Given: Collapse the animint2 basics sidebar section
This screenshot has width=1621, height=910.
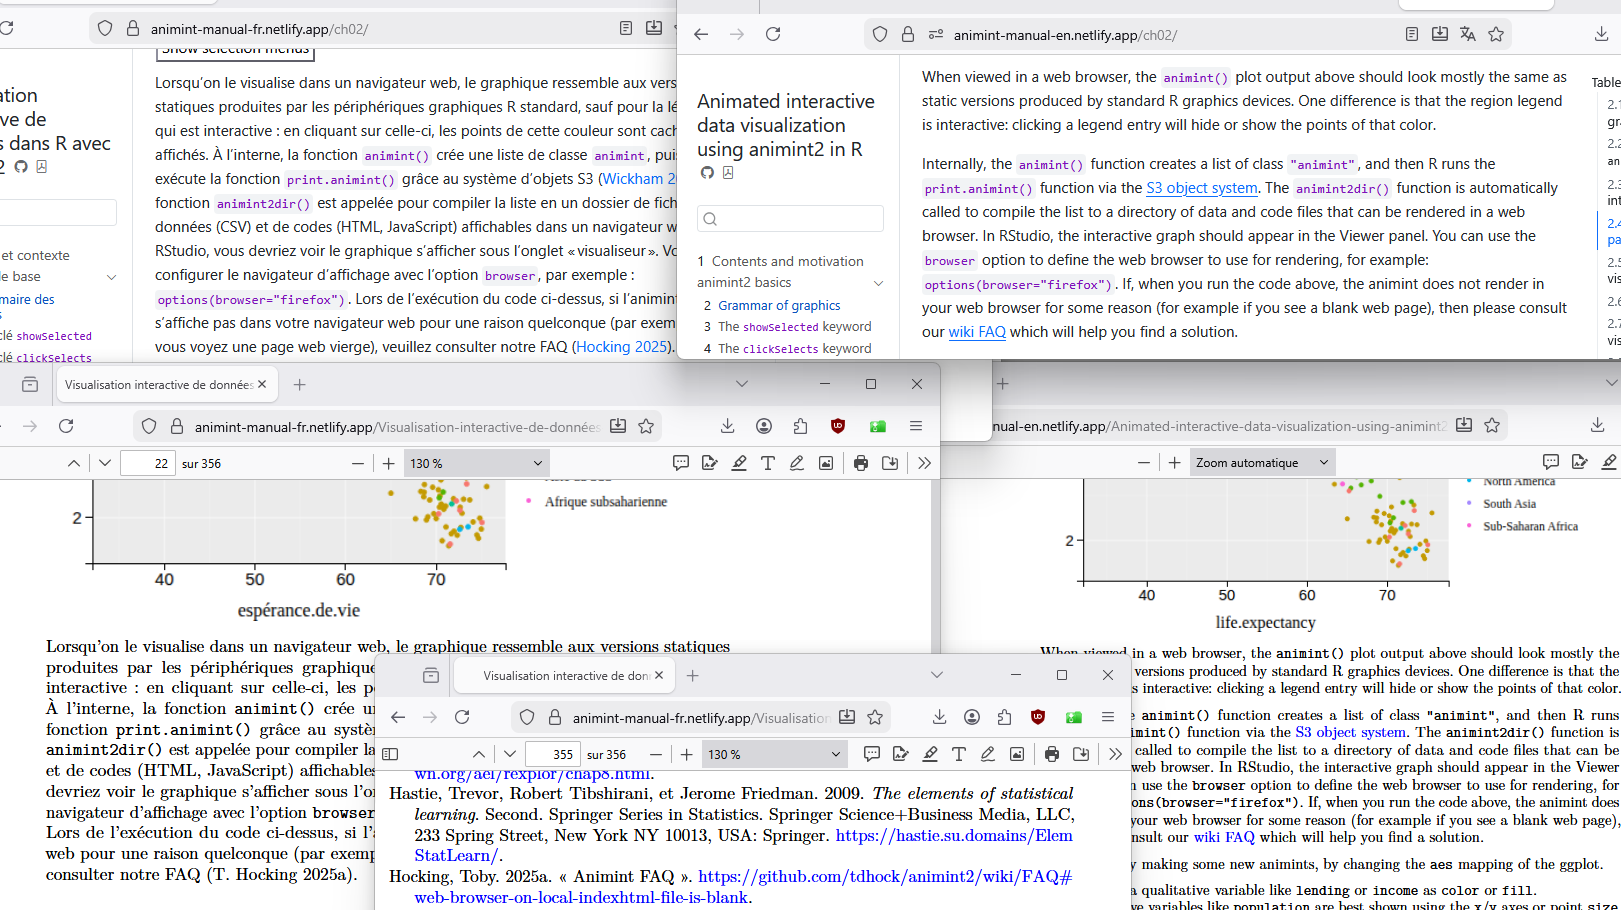Looking at the screenshot, I should tap(878, 283).
